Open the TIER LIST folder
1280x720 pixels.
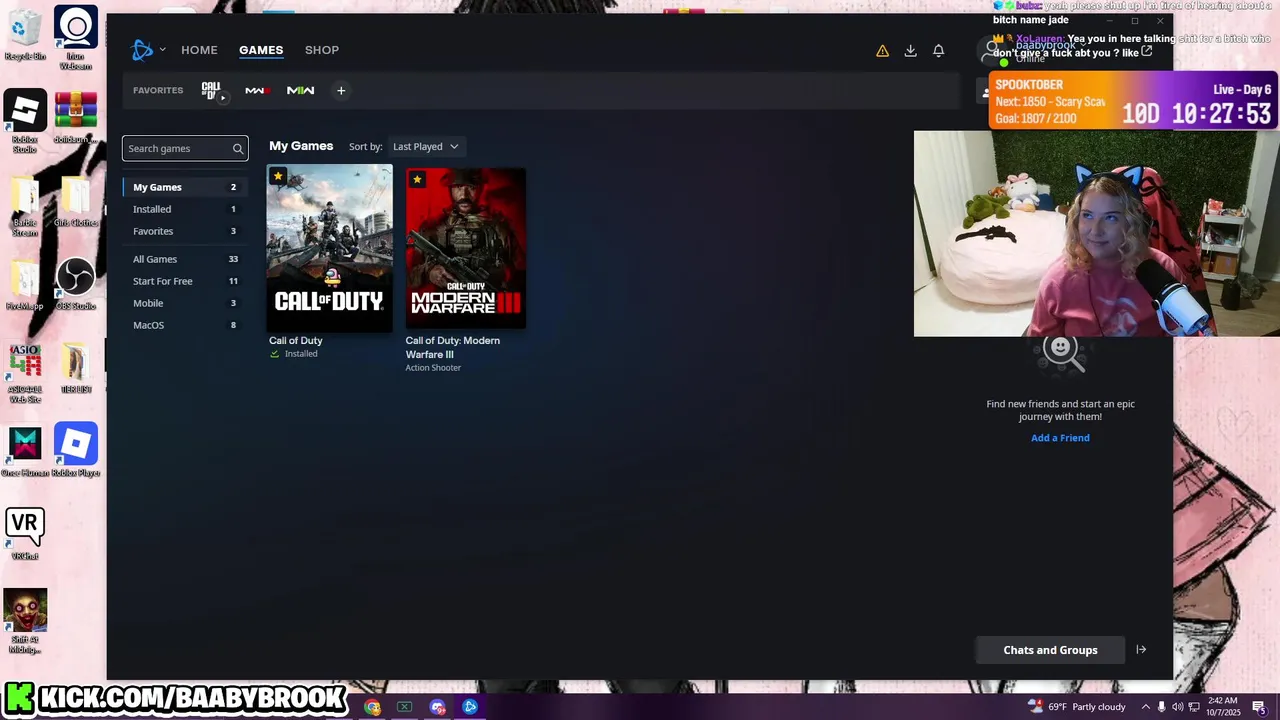pos(75,367)
